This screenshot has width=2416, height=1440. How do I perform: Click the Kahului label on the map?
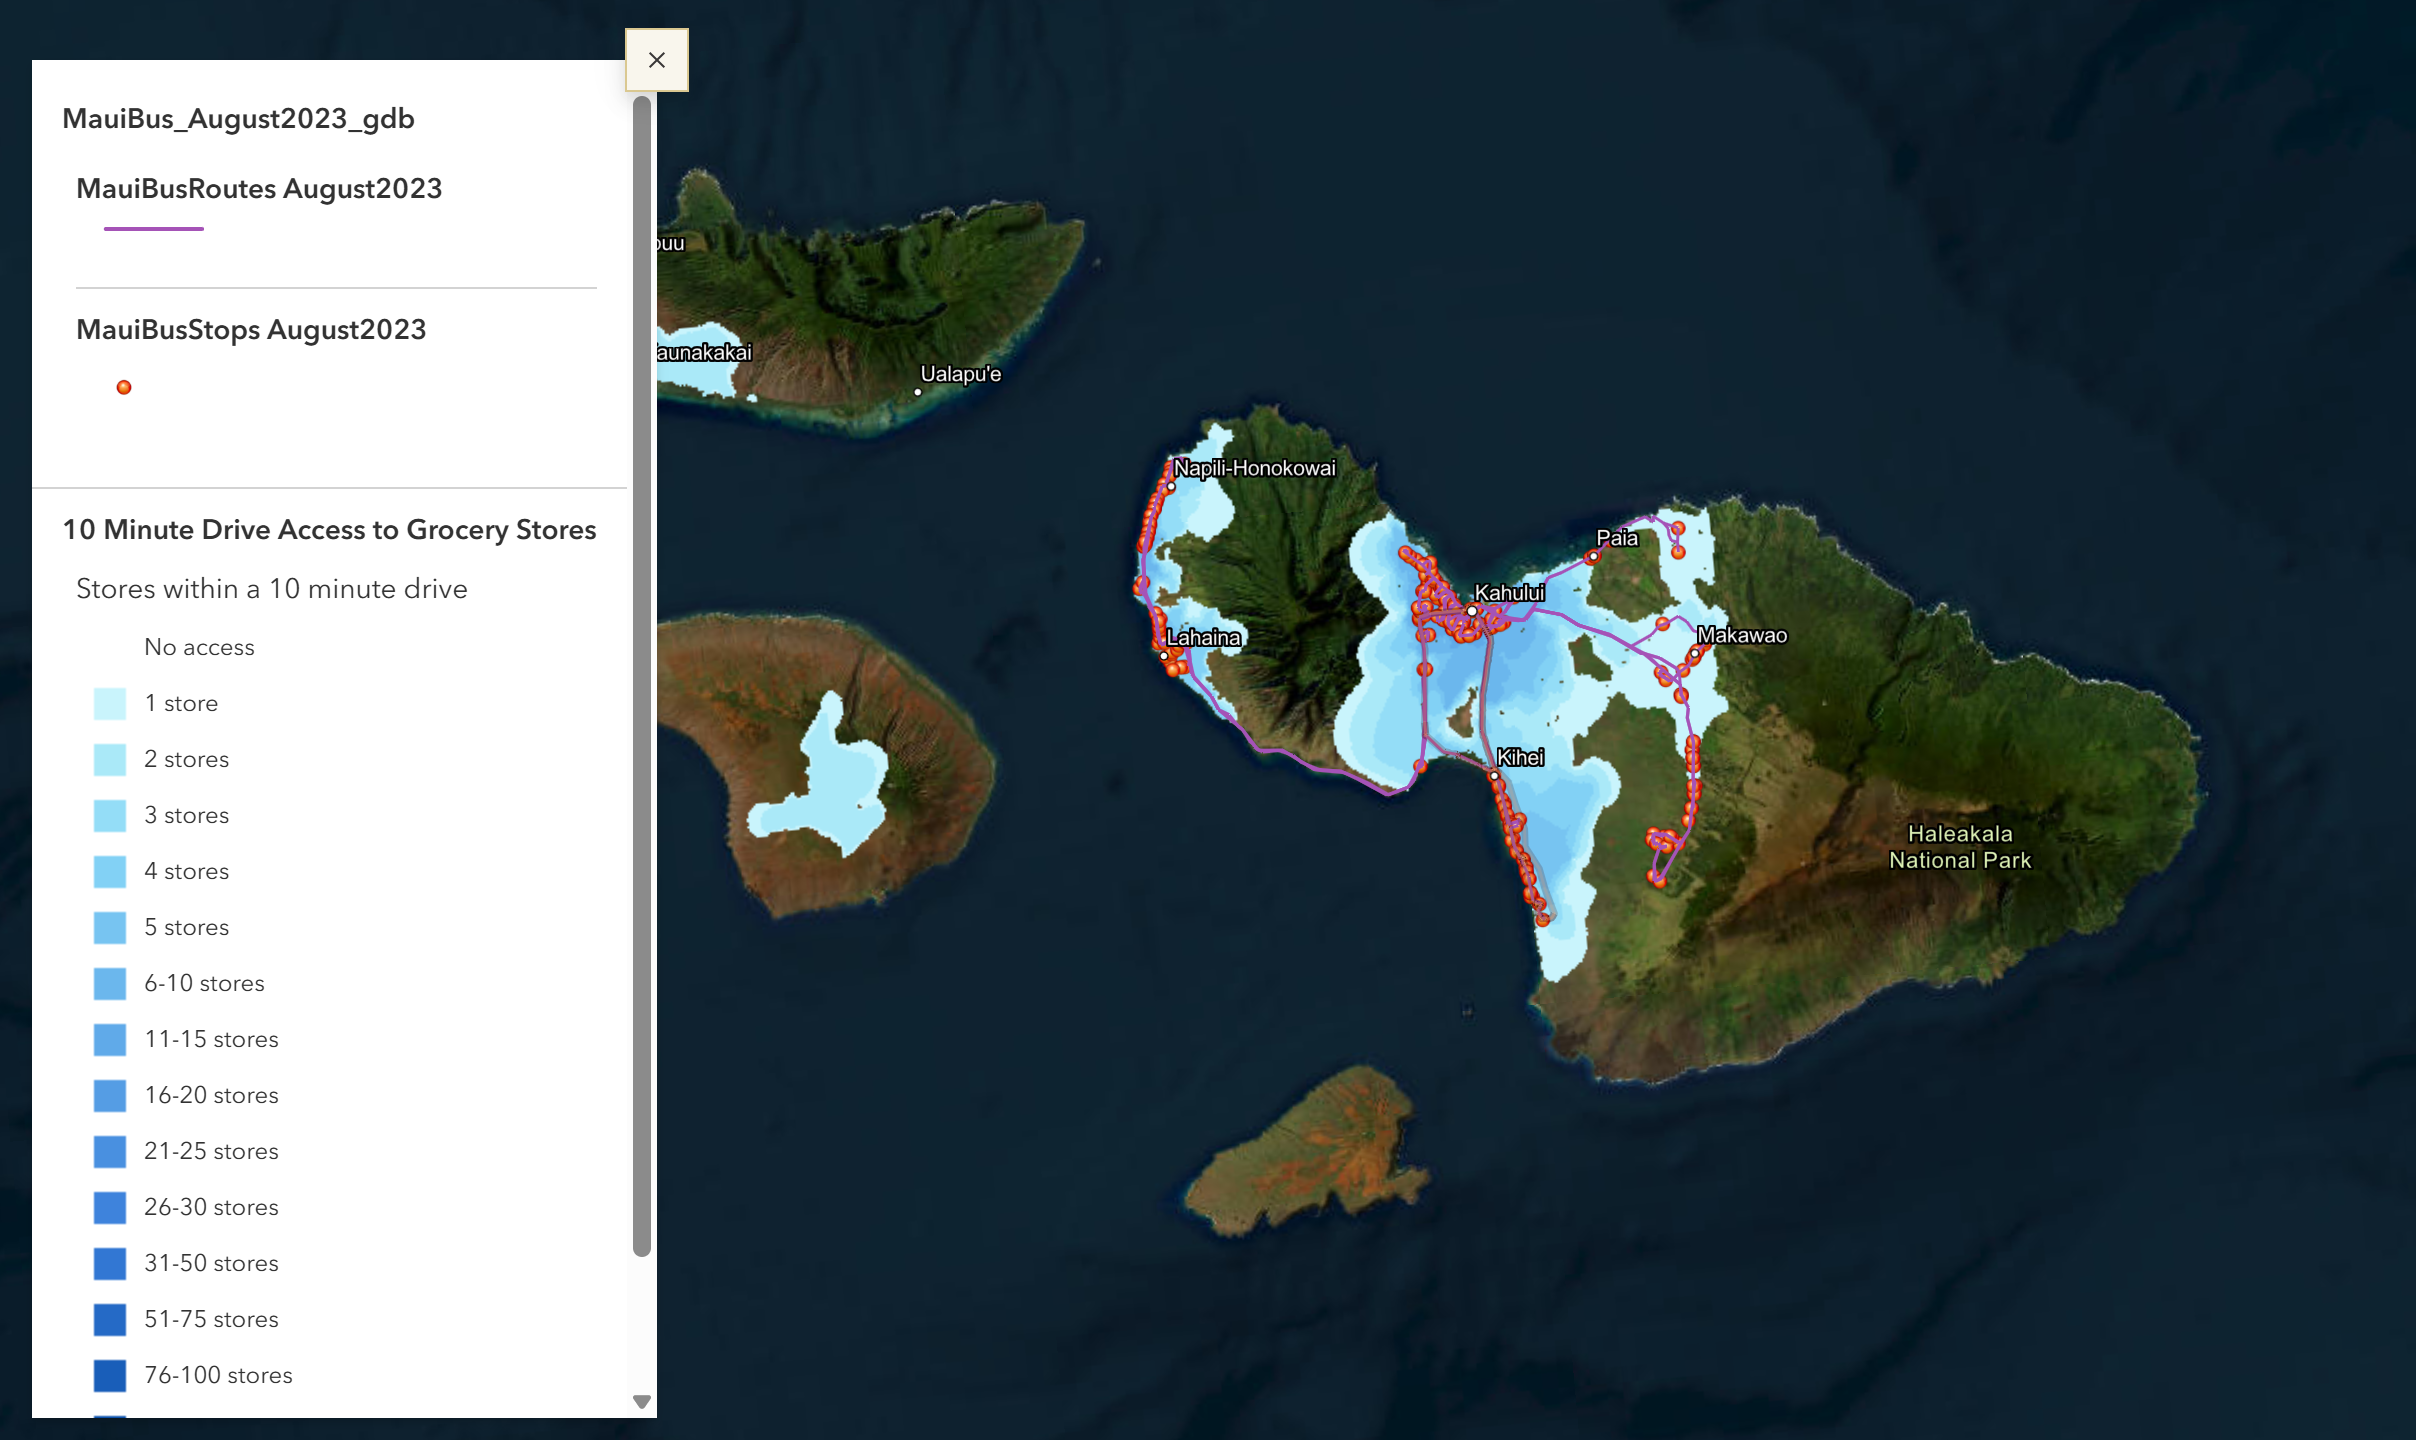click(1509, 593)
